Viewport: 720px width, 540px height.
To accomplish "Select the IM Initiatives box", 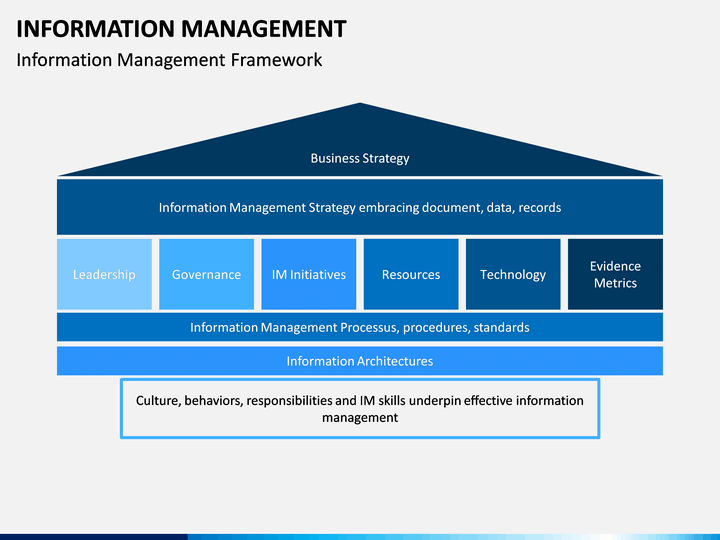I will pos(309,274).
